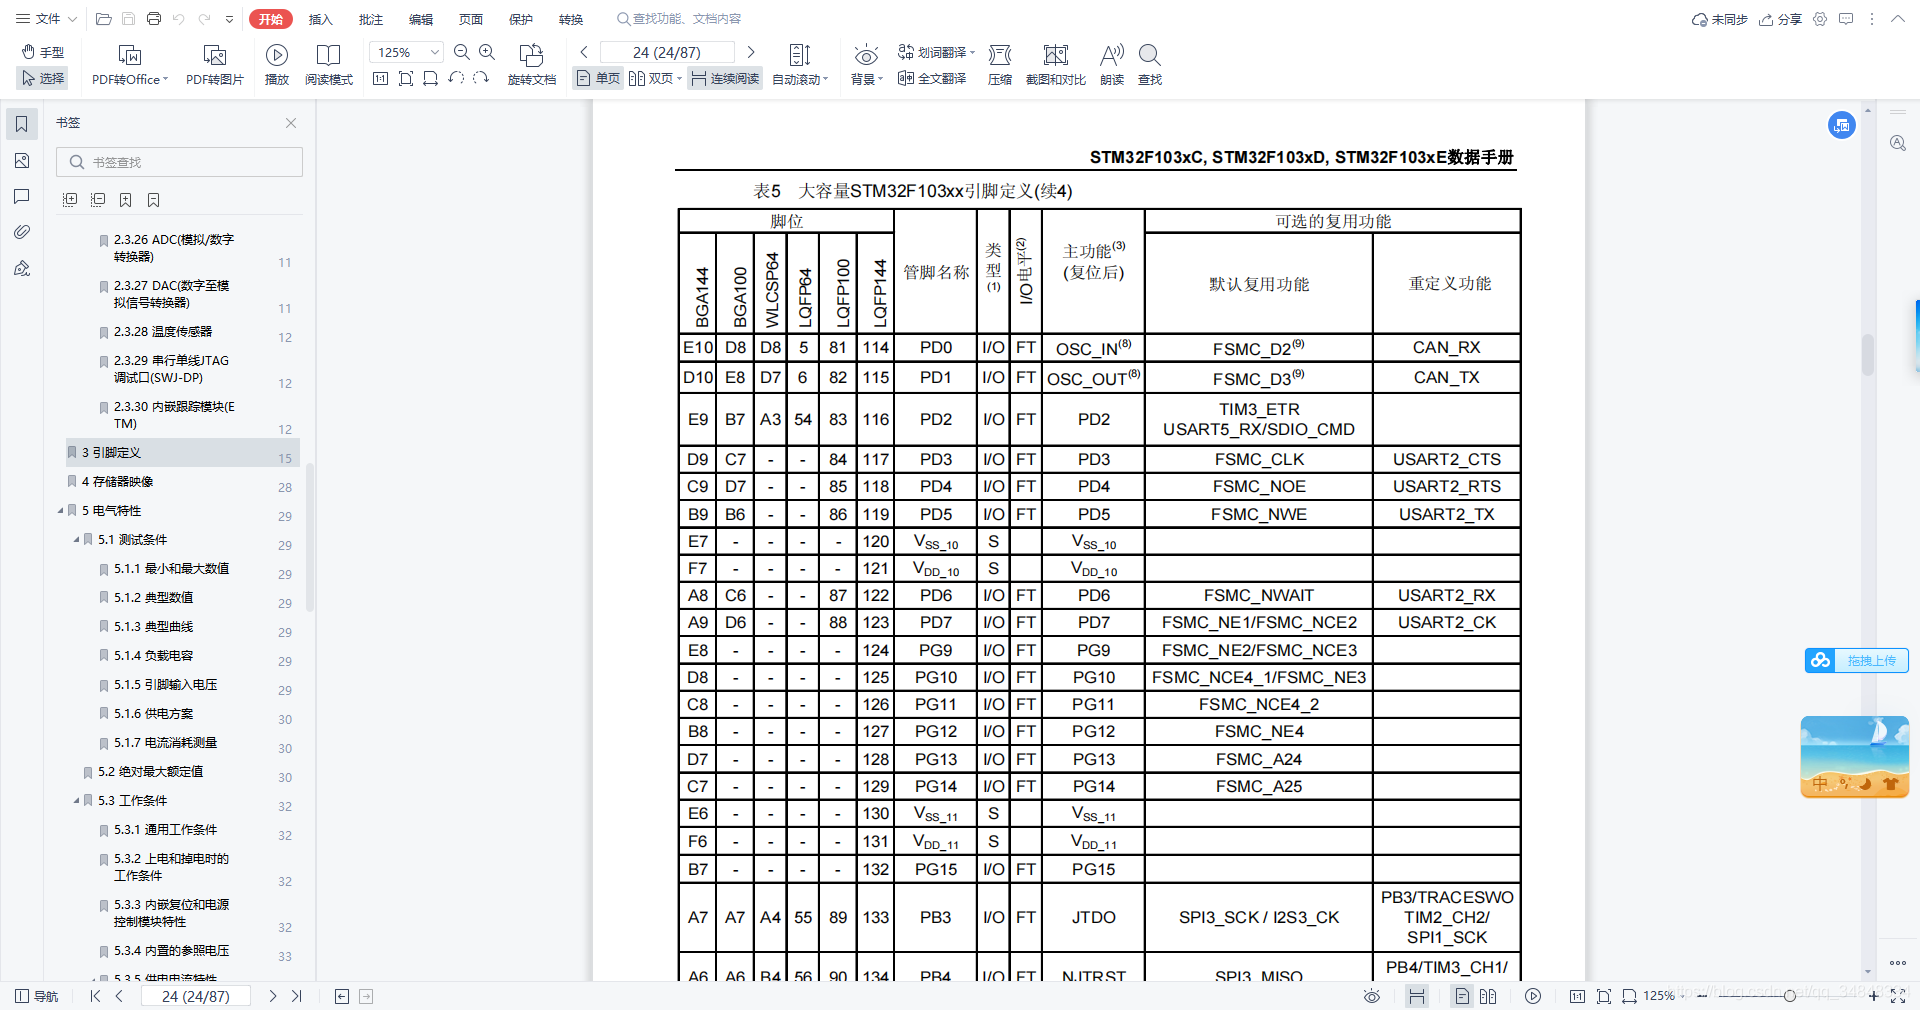The image size is (1920, 1010).
Task: Click the 书签查找 bookmark search field
Action: point(180,162)
